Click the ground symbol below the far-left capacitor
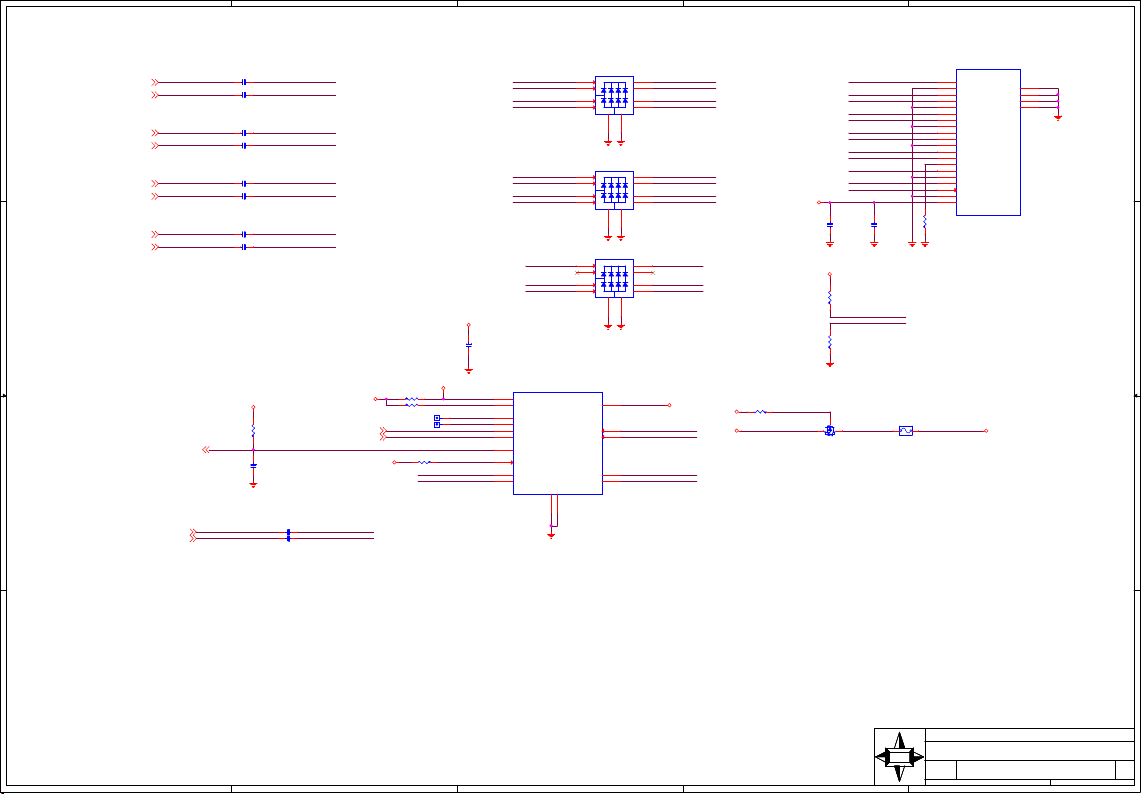 click(x=253, y=485)
